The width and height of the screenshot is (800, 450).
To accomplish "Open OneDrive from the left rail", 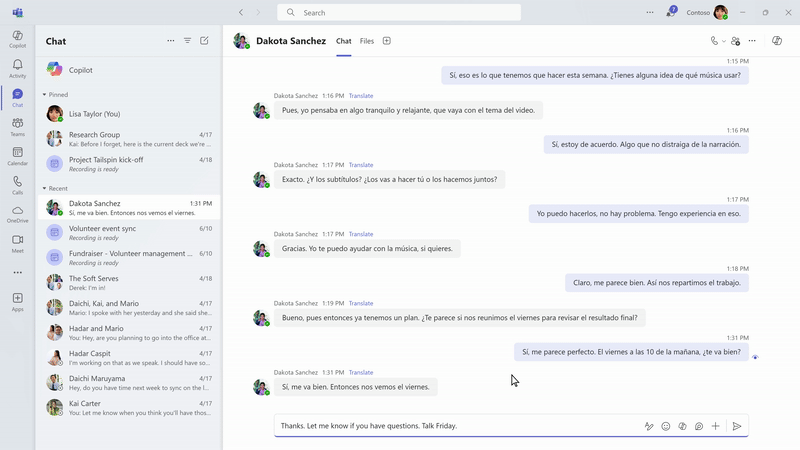I will (x=17, y=213).
